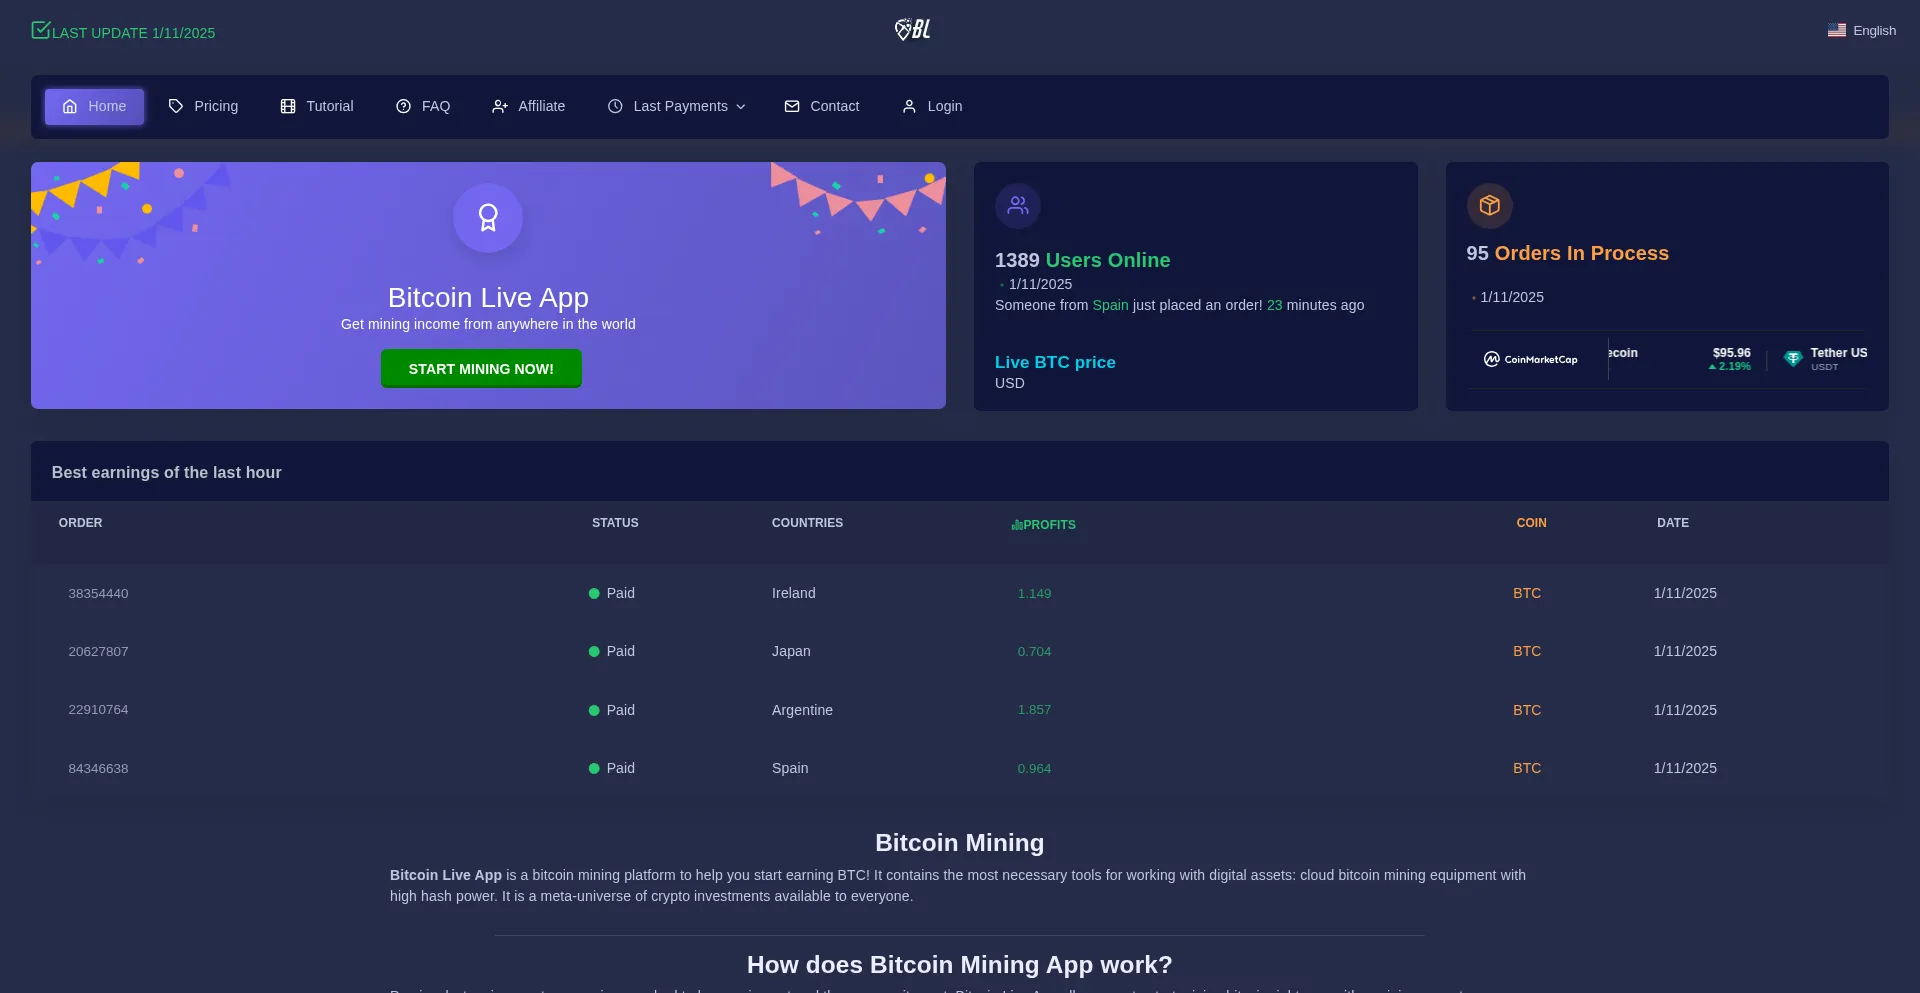The width and height of the screenshot is (1920, 993).
Task: Click the award ribbon icon in banner
Action: [x=488, y=217]
